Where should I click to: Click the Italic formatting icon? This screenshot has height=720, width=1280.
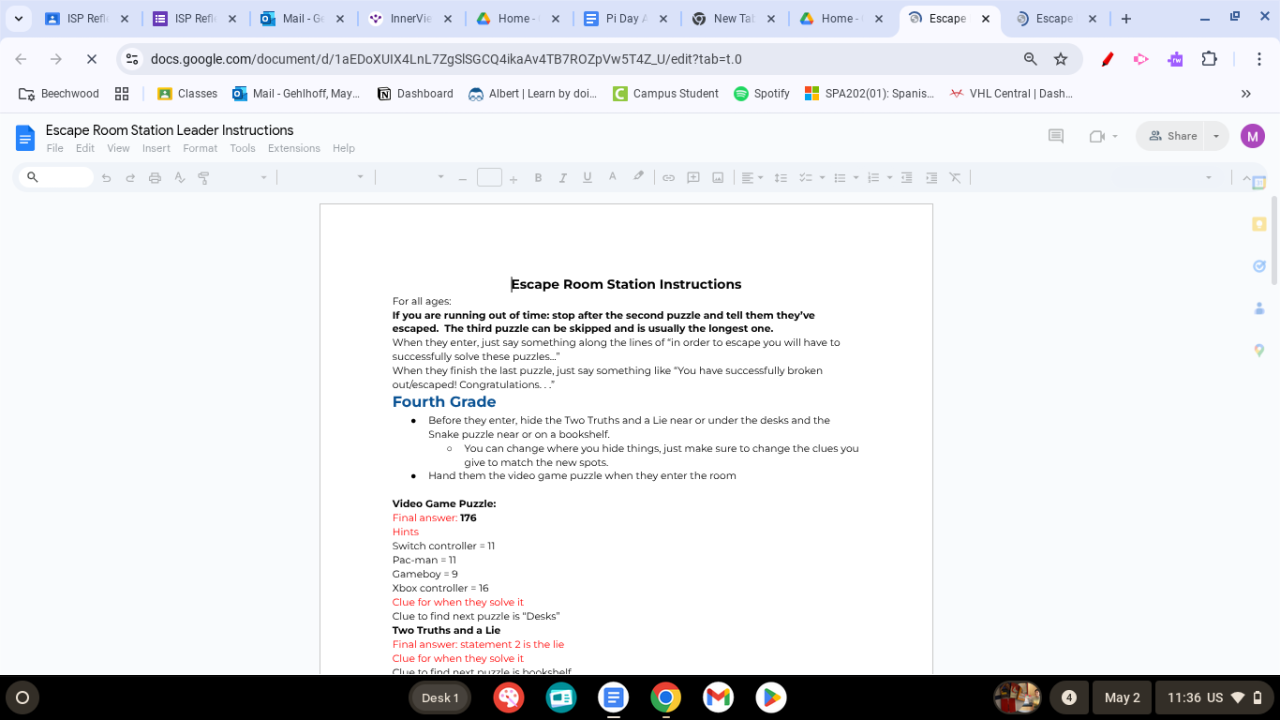click(562, 178)
